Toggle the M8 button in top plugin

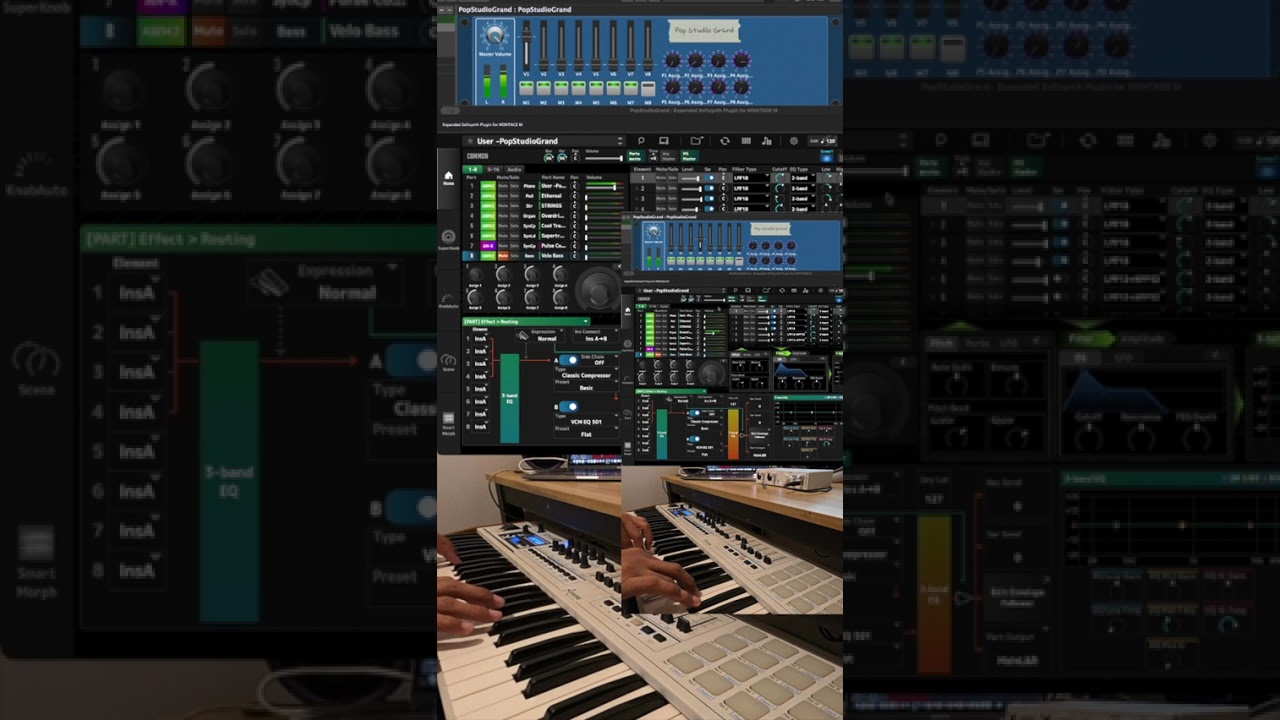[x=648, y=88]
